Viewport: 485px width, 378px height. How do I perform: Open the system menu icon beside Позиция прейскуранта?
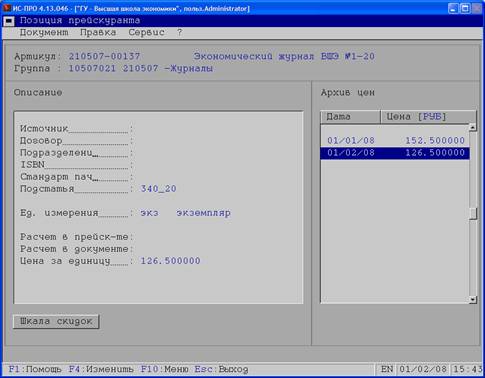point(9,21)
